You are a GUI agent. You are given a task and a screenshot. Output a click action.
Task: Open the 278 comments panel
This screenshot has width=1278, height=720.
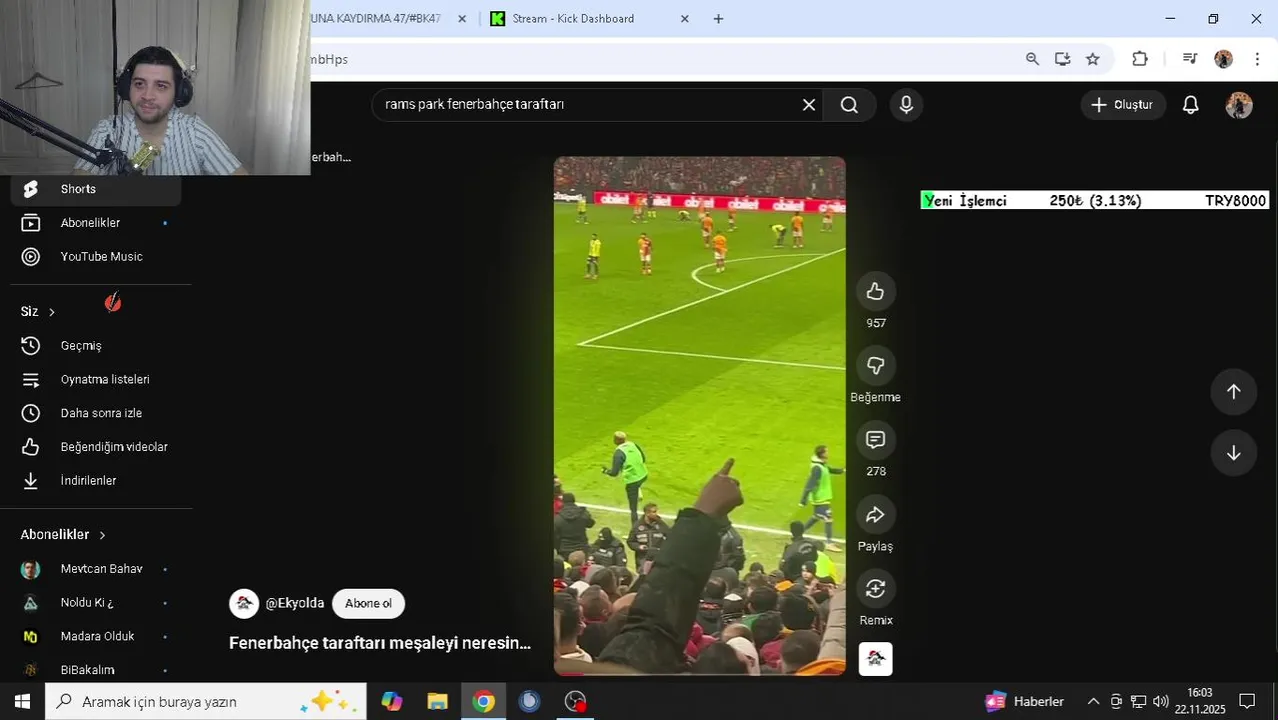[x=875, y=440]
